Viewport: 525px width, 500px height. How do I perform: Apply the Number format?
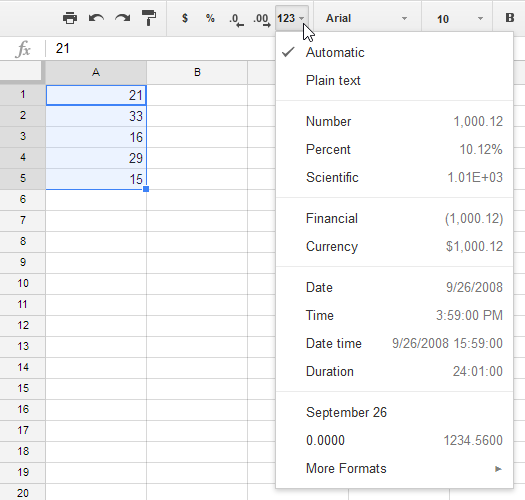[394, 122]
